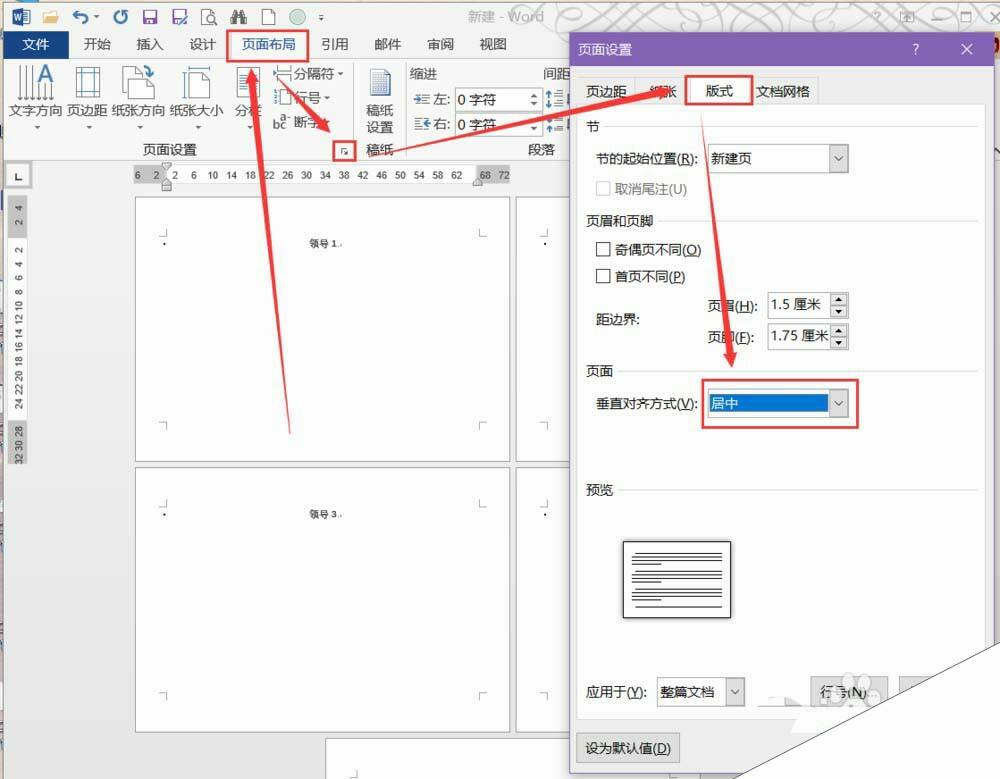Viewport: 1000px width, 779px height.
Task: Click the redo/repeat arrow icon
Action: point(121,17)
